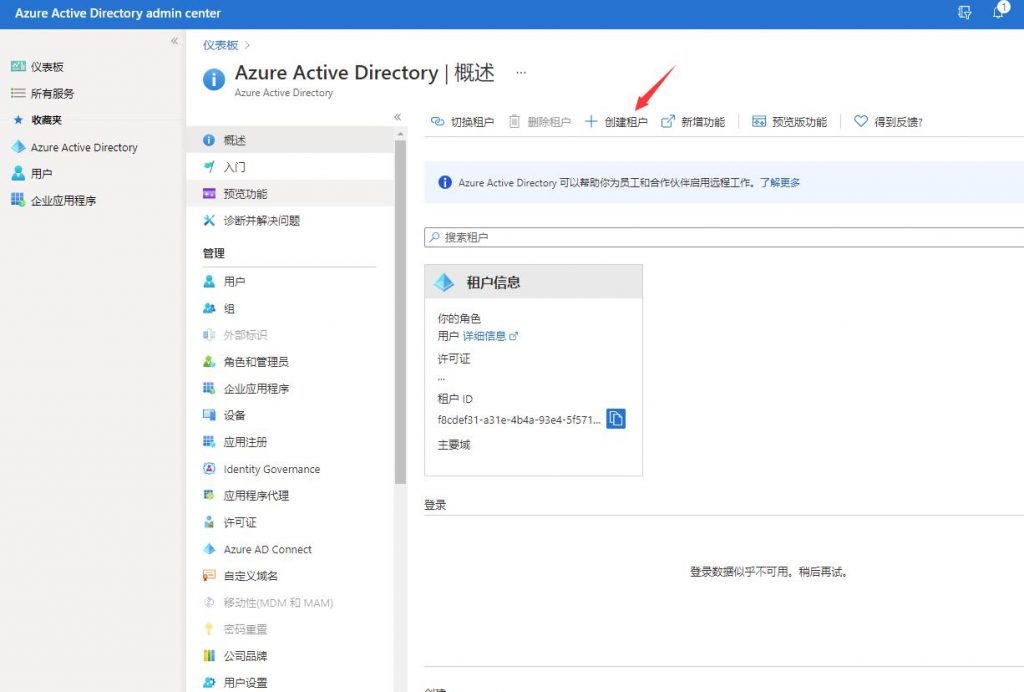Click the 收藏夹 star icon
This screenshot has height=692, width=1024.
(x=18, y=119)
